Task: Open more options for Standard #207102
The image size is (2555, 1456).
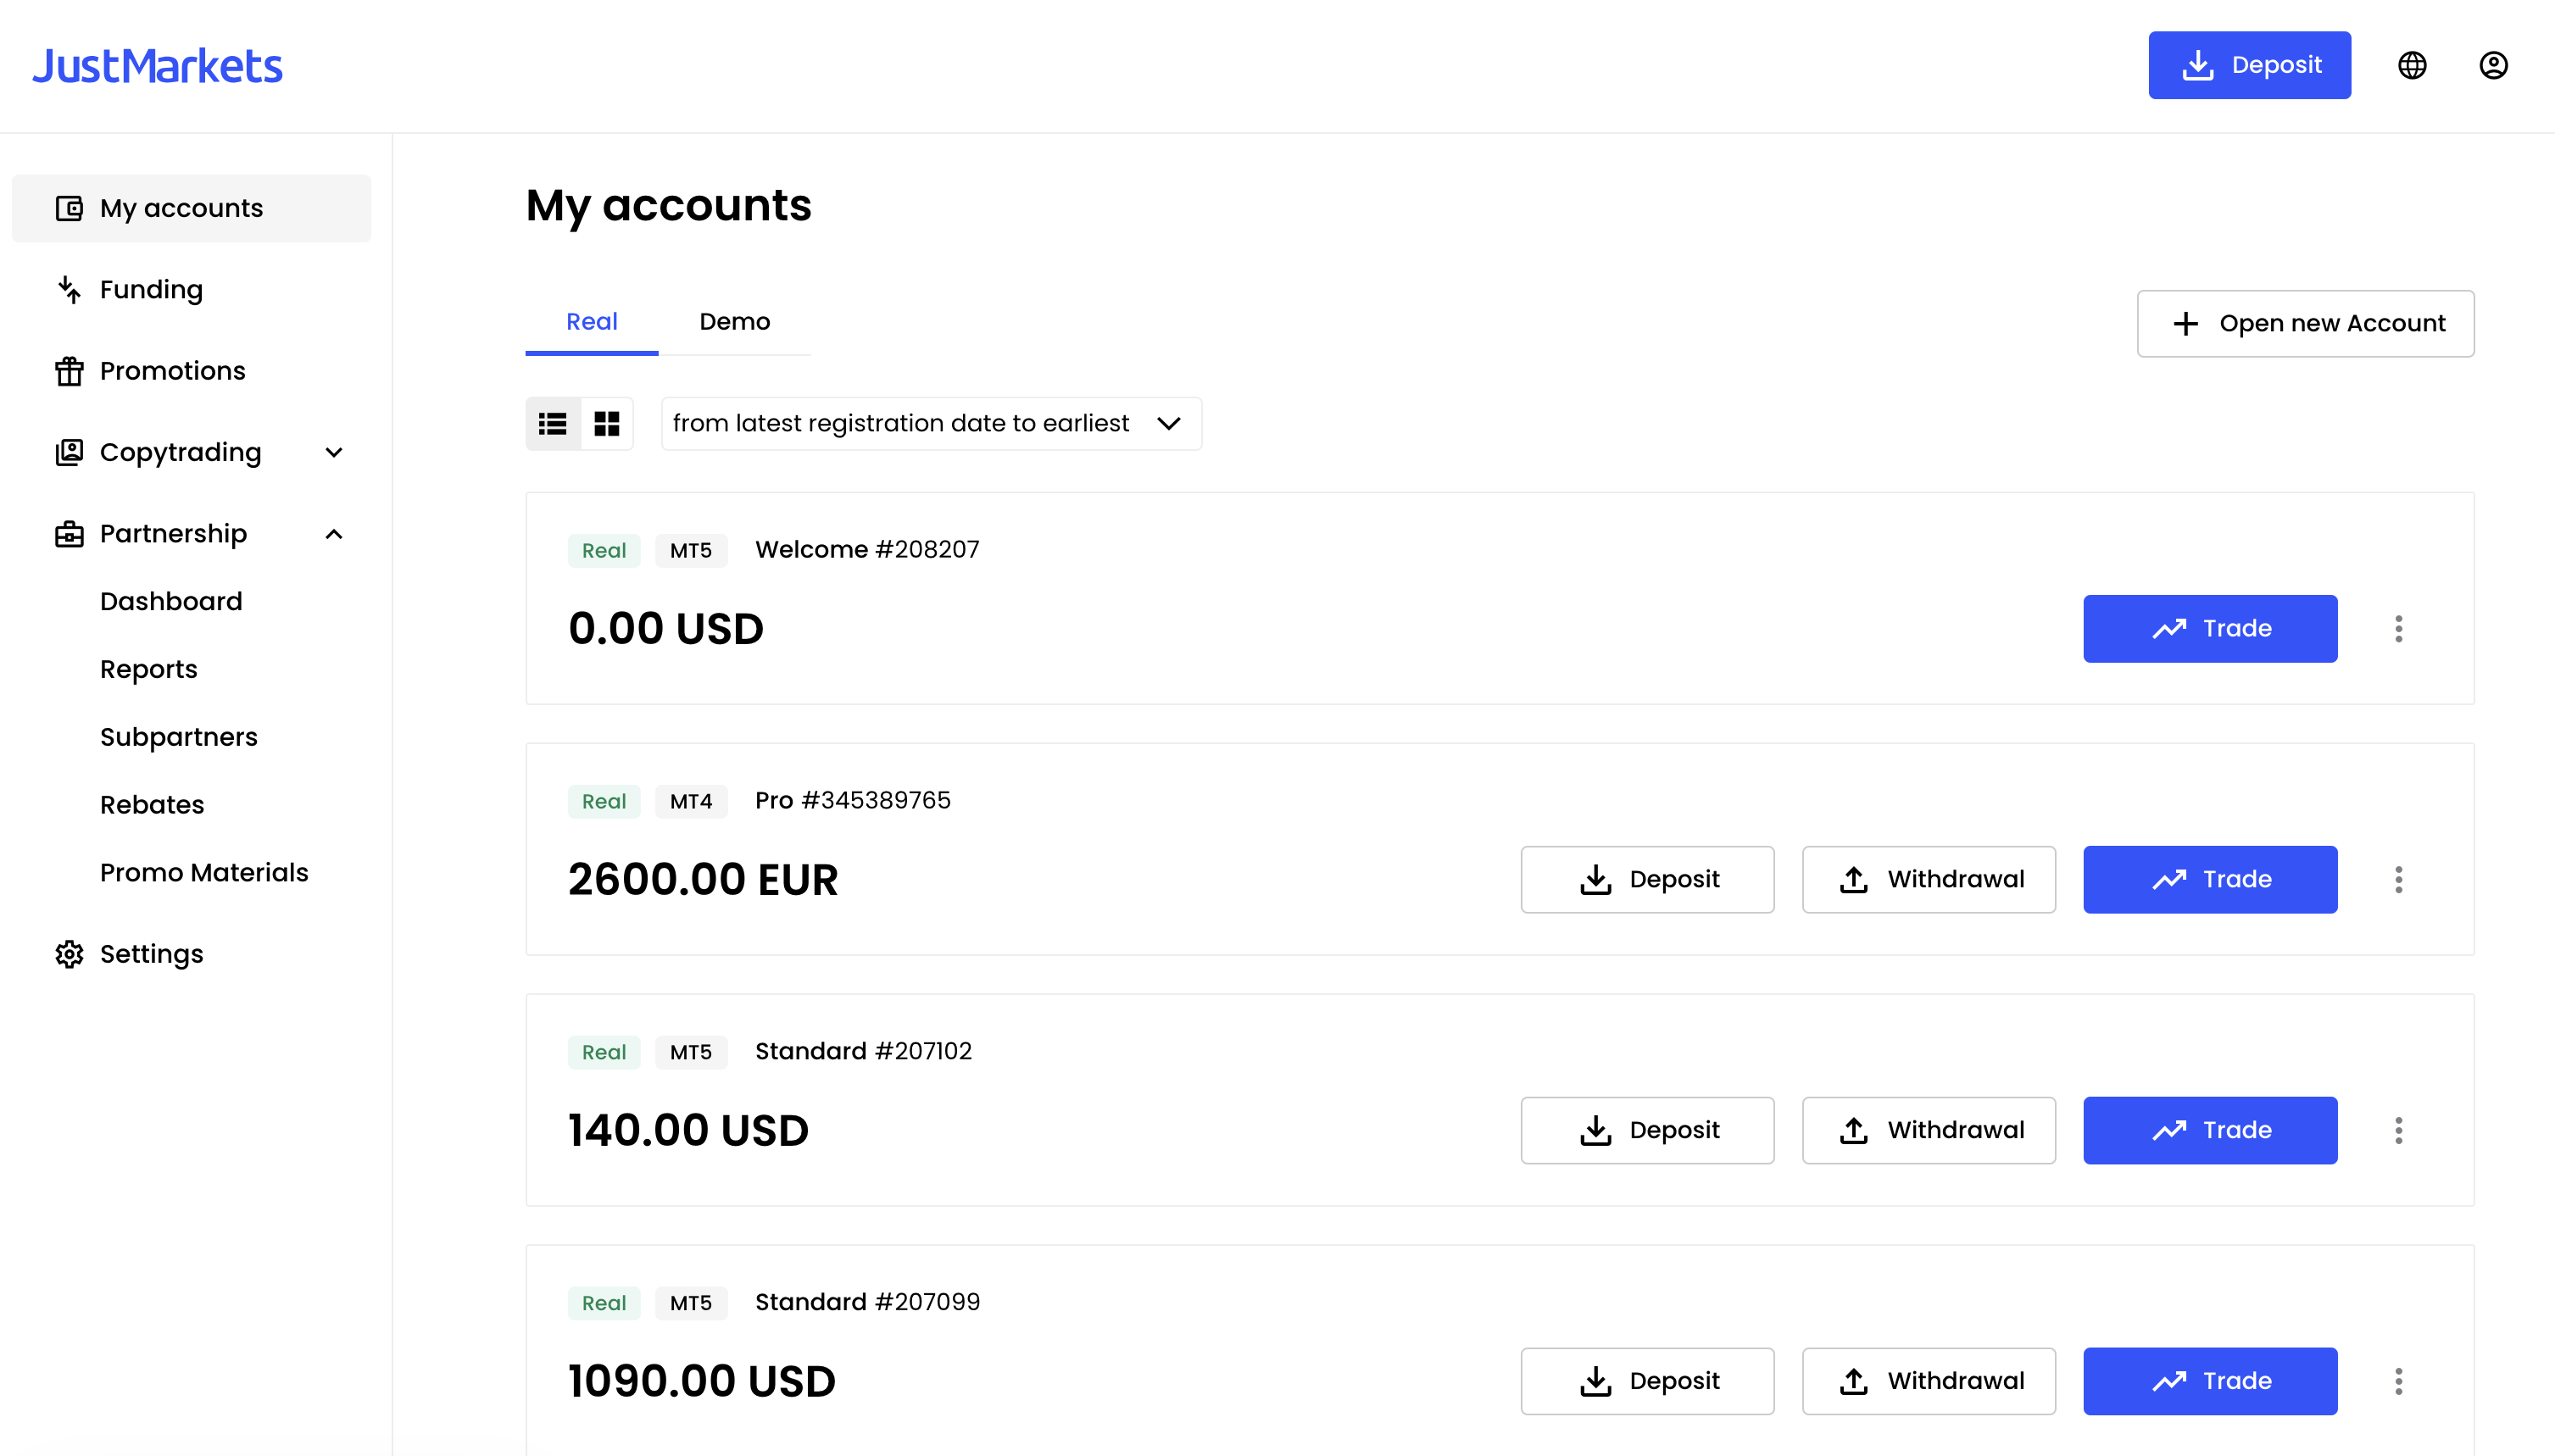Action: pos(2398,1131)
